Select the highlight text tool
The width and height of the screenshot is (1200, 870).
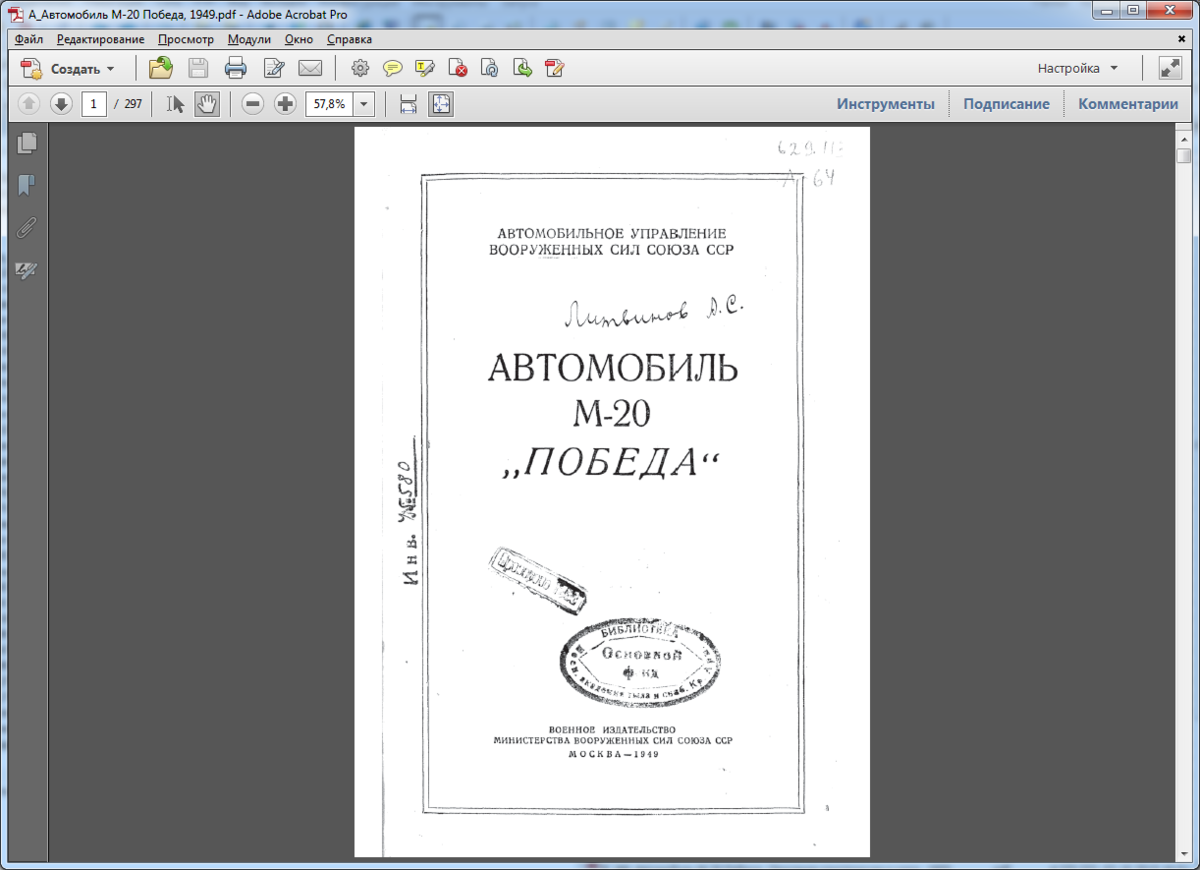pos(425,68)
